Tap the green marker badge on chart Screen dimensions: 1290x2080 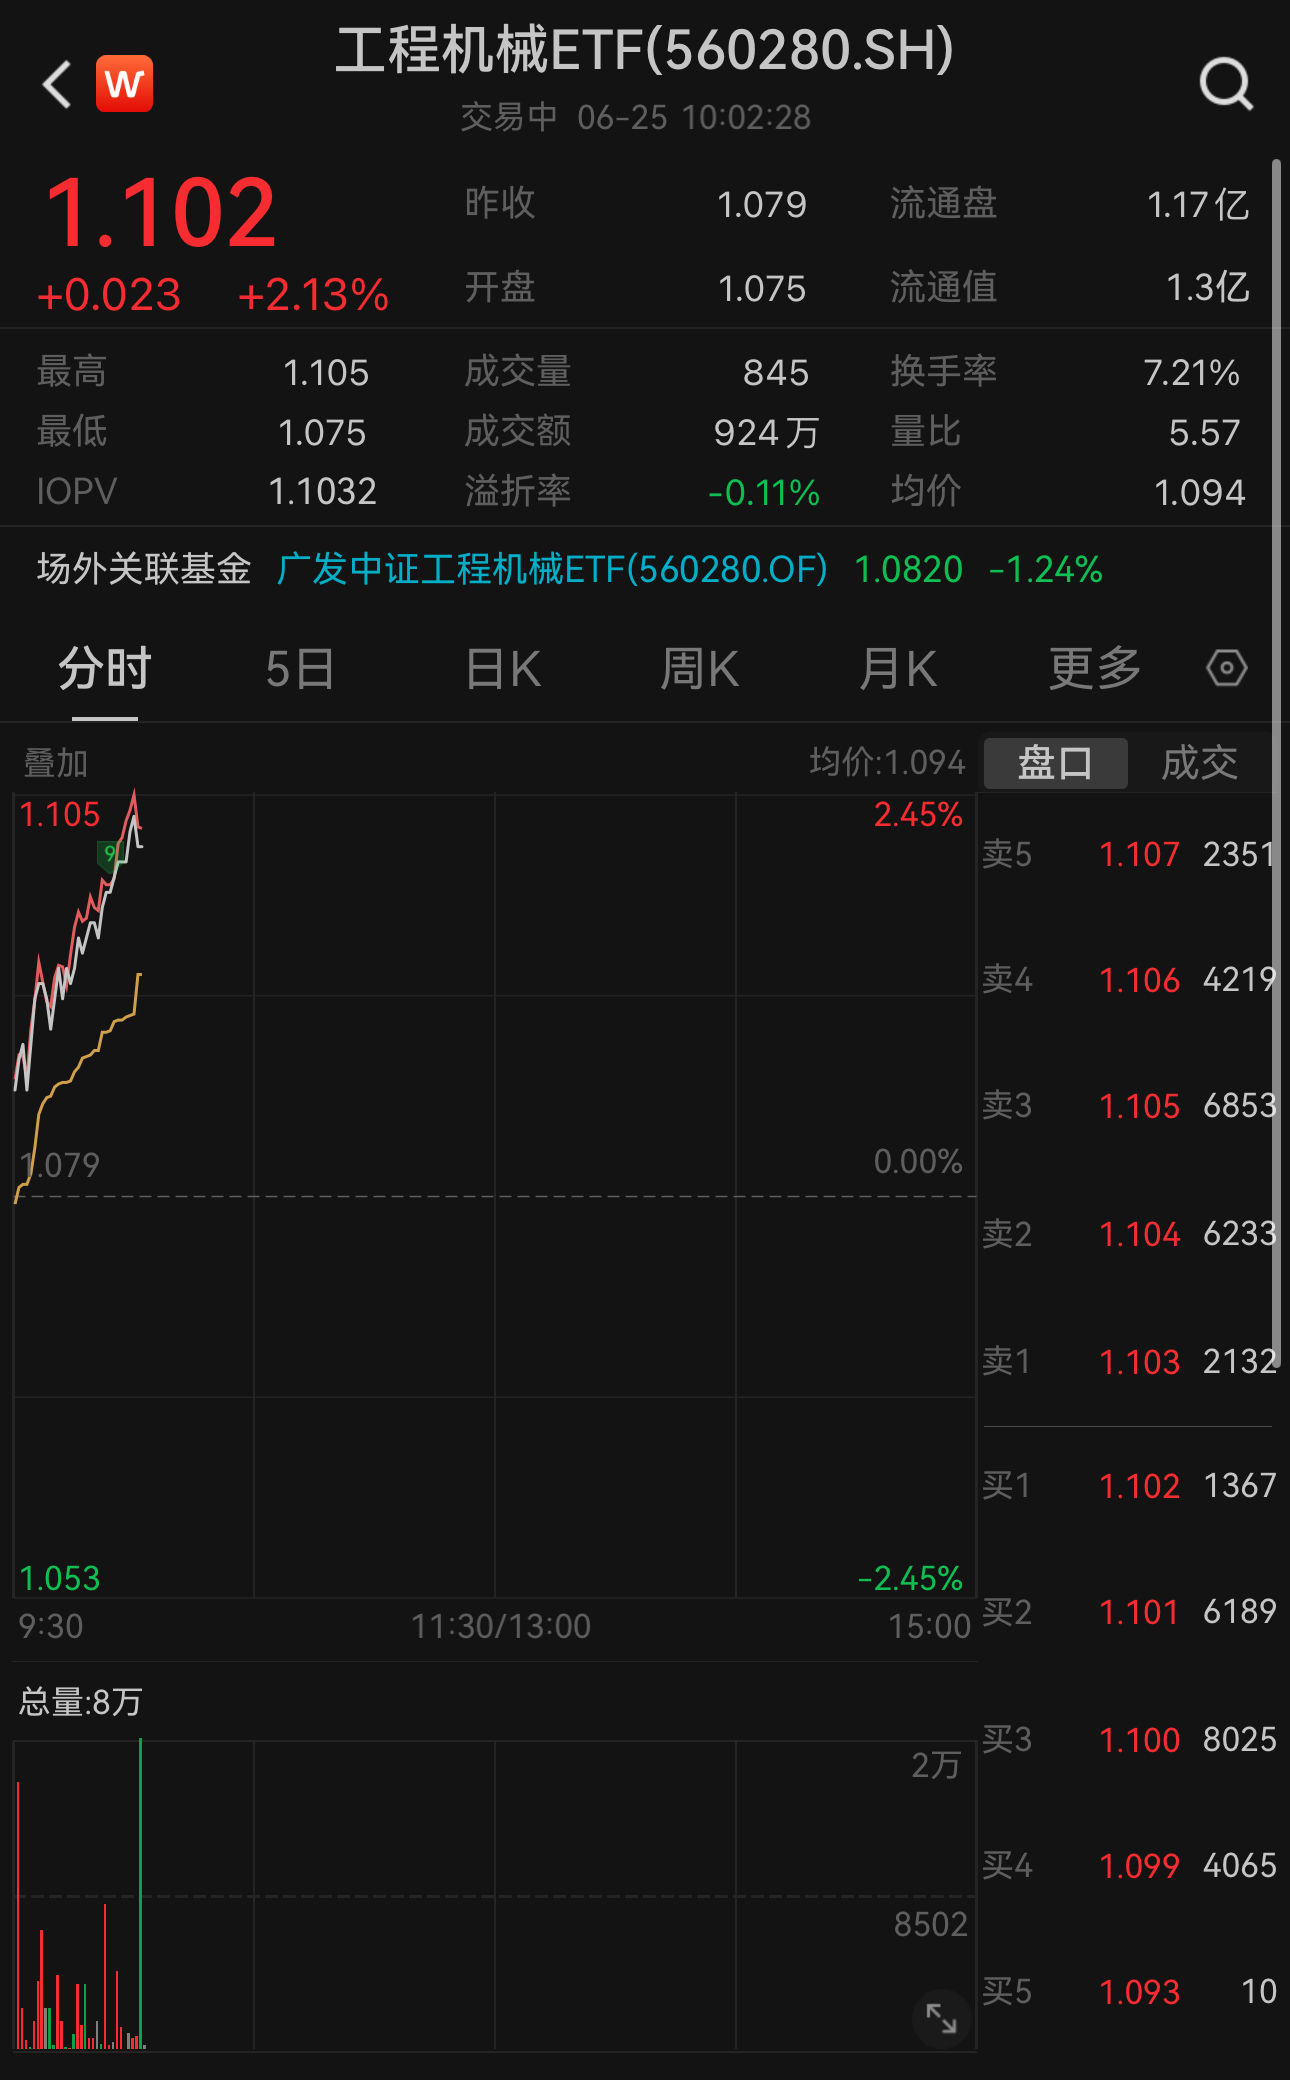pyautogui.click(x=109, y=856)
